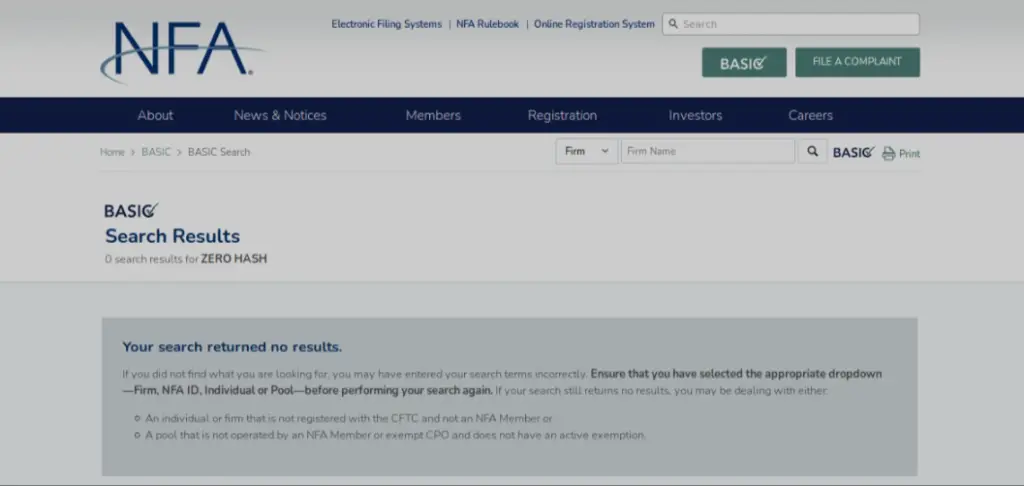Image resolution: width=1024 pixels, height=486 pixels.
Task: Click the File a Complaint button
Action: [857, 62]
